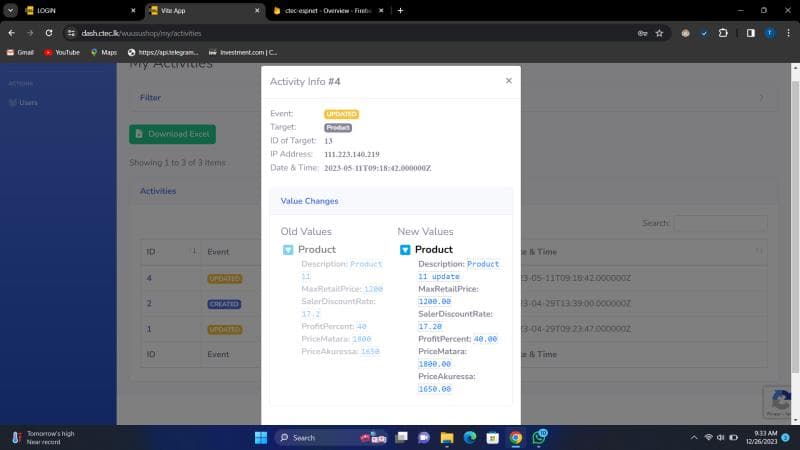The image size is (800, 450).
Task: Click the Download Excel button
Action: click(x=172, y=134)
